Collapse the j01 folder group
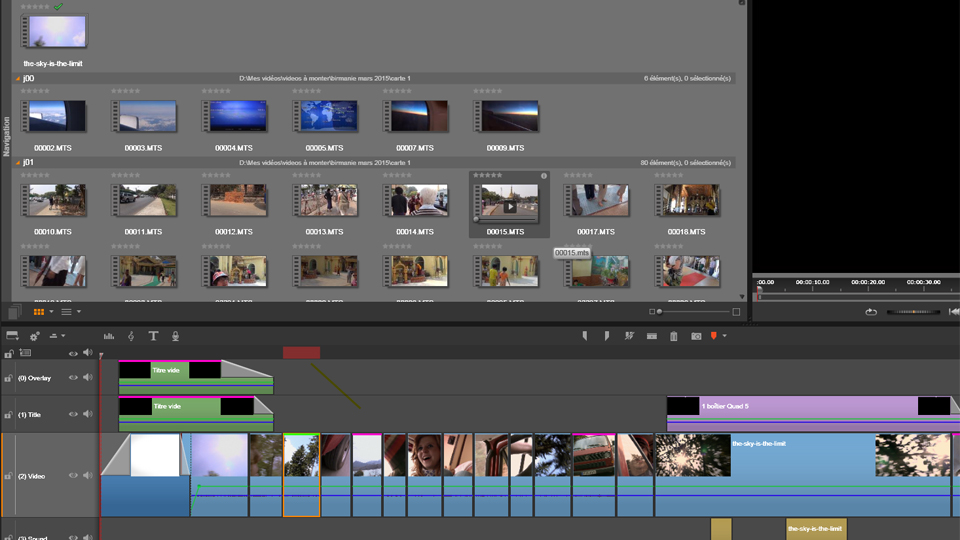The image size is (960, 540). click(x=18, y=163)
